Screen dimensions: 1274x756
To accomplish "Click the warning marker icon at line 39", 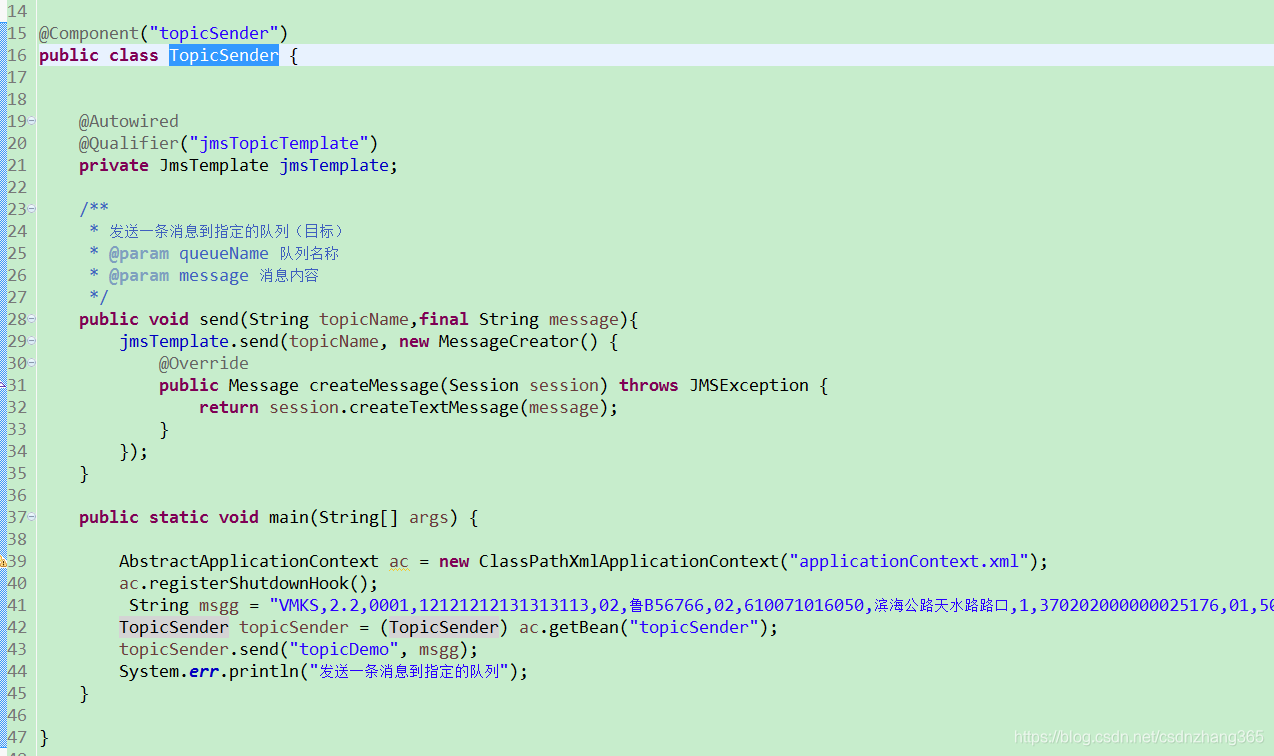I will (3, 561).
